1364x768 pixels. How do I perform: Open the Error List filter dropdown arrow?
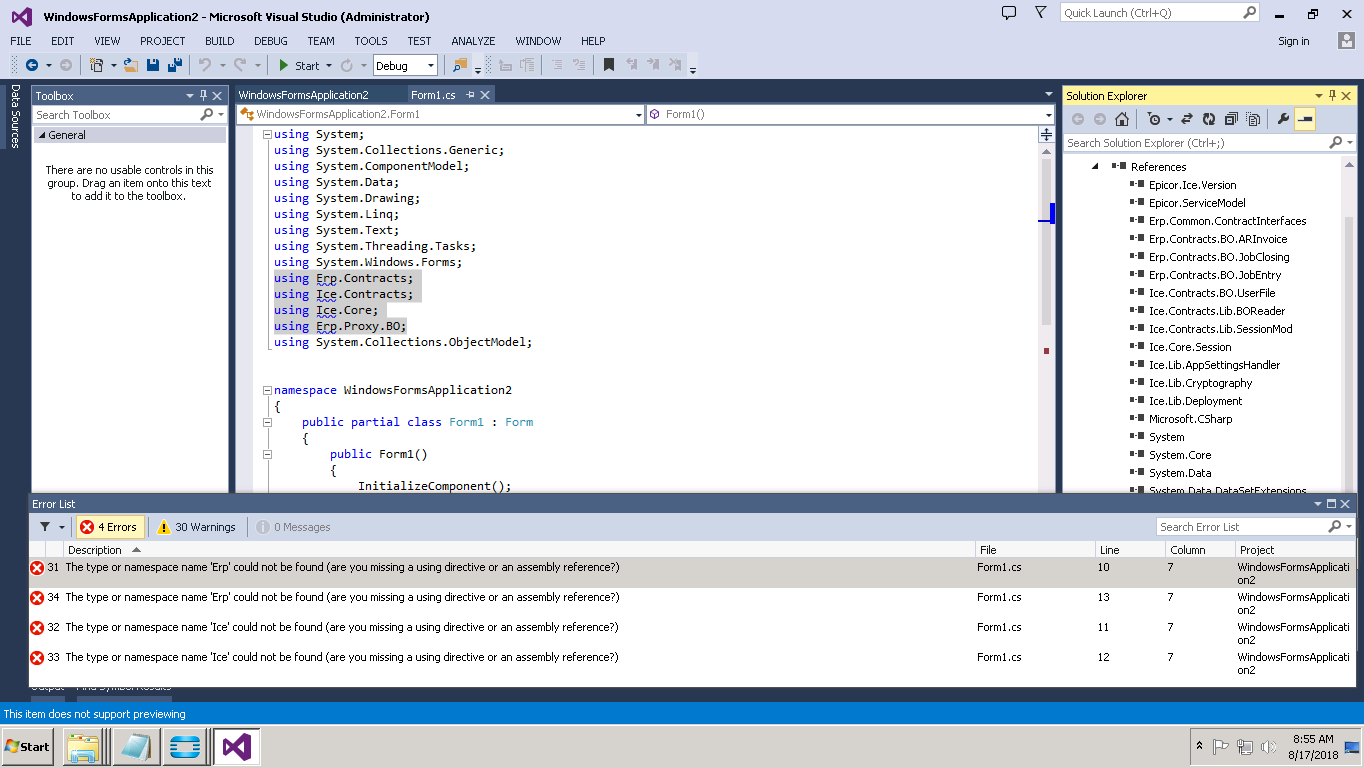click(62, 527)
